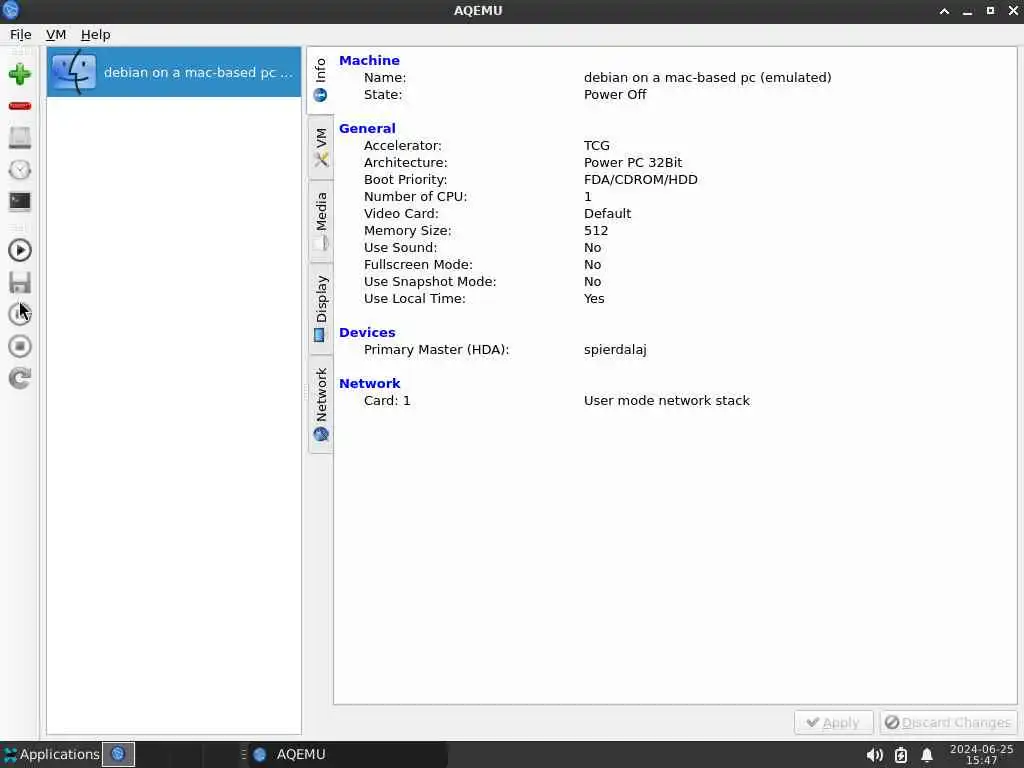Click the battery power tray icon
Screen dimensions: 1024x768
click(901, 756)
